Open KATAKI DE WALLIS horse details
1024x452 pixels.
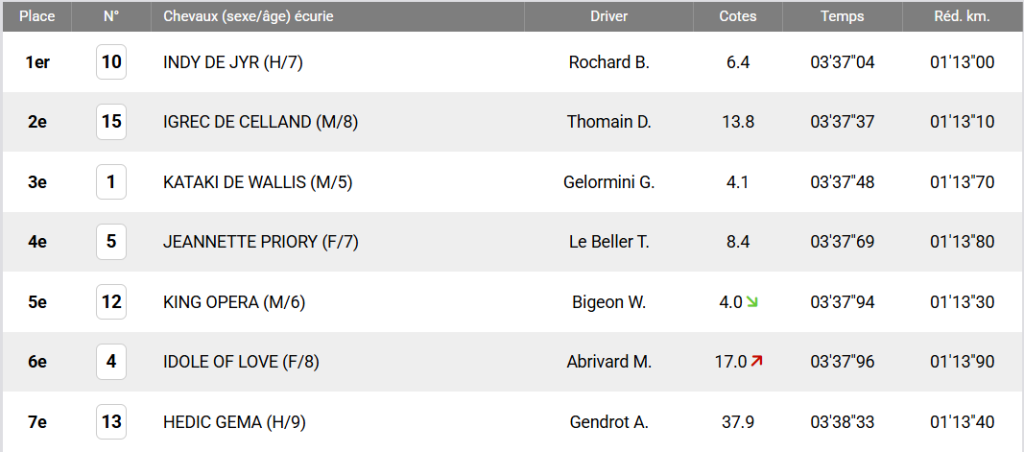pos(258,182)
